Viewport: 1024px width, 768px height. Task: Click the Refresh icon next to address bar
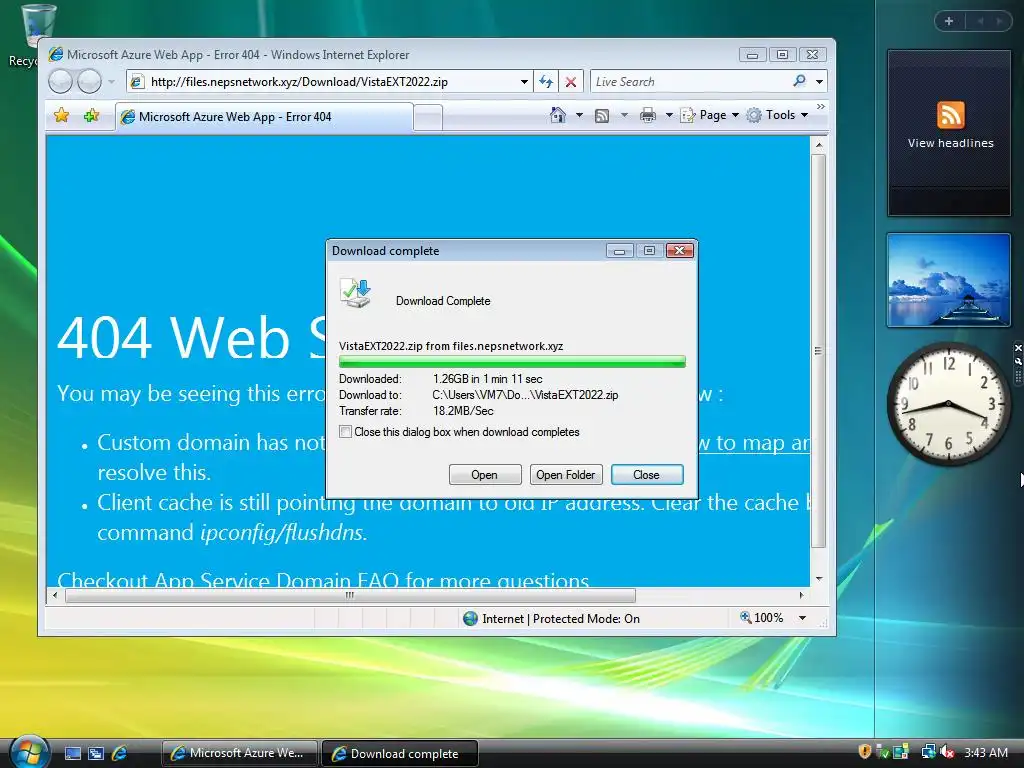click(x=546, y=82)
